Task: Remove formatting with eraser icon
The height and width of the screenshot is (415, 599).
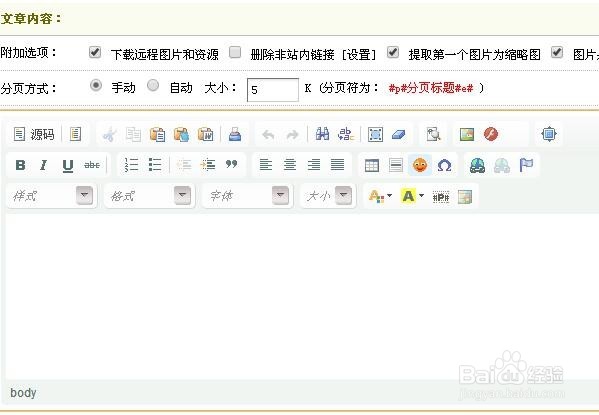Action: [398, 135]
